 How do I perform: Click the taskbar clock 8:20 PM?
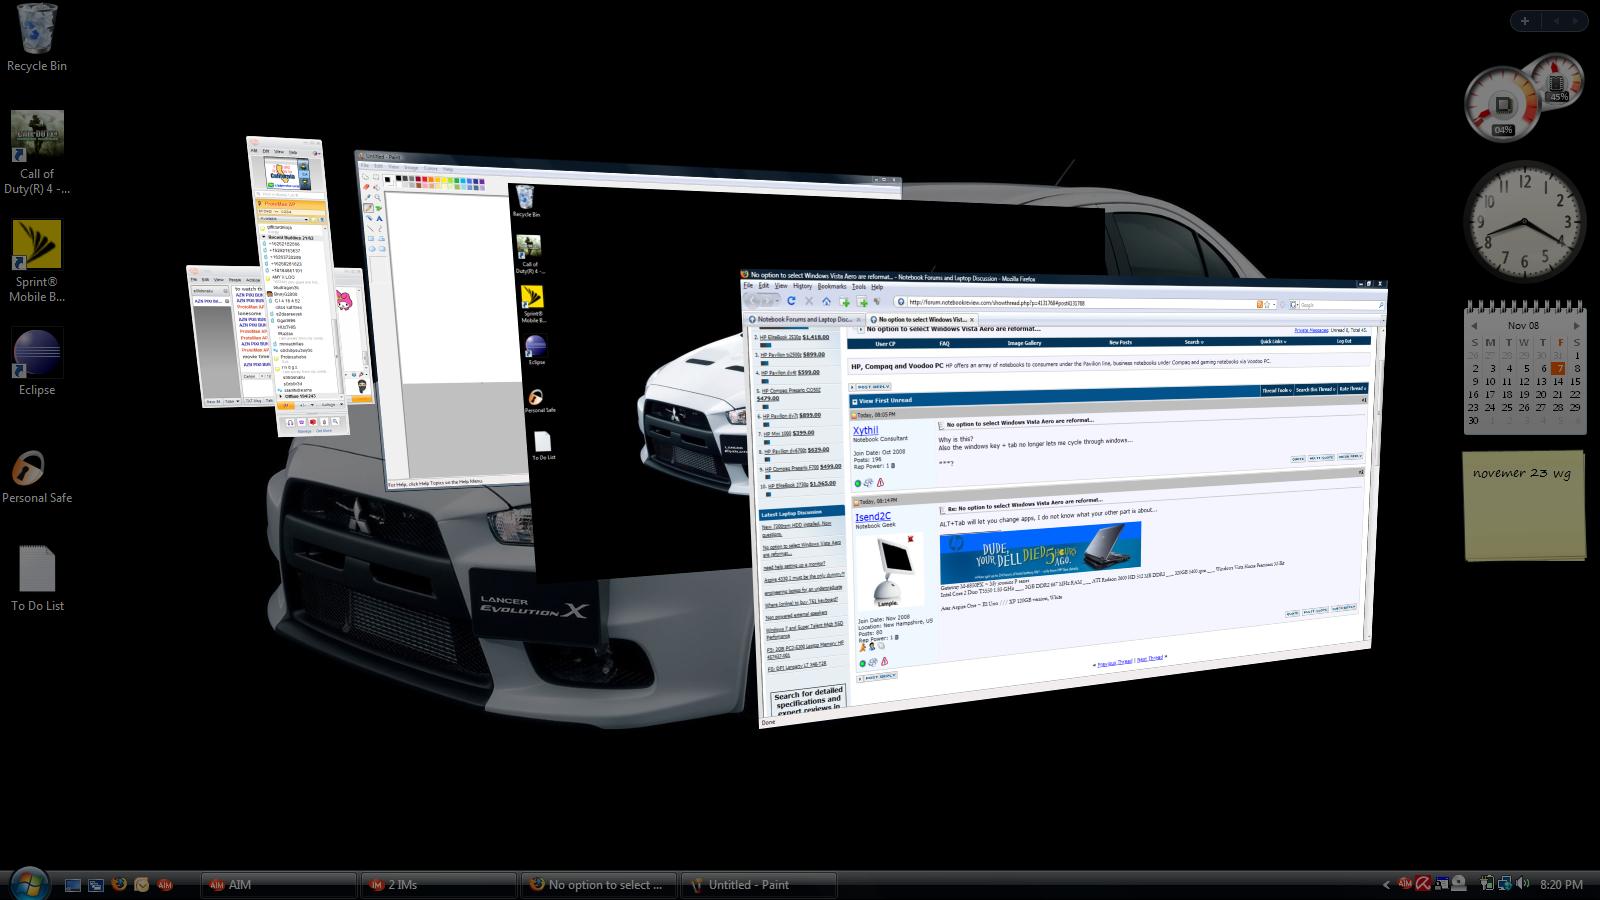pos(1561,885)
